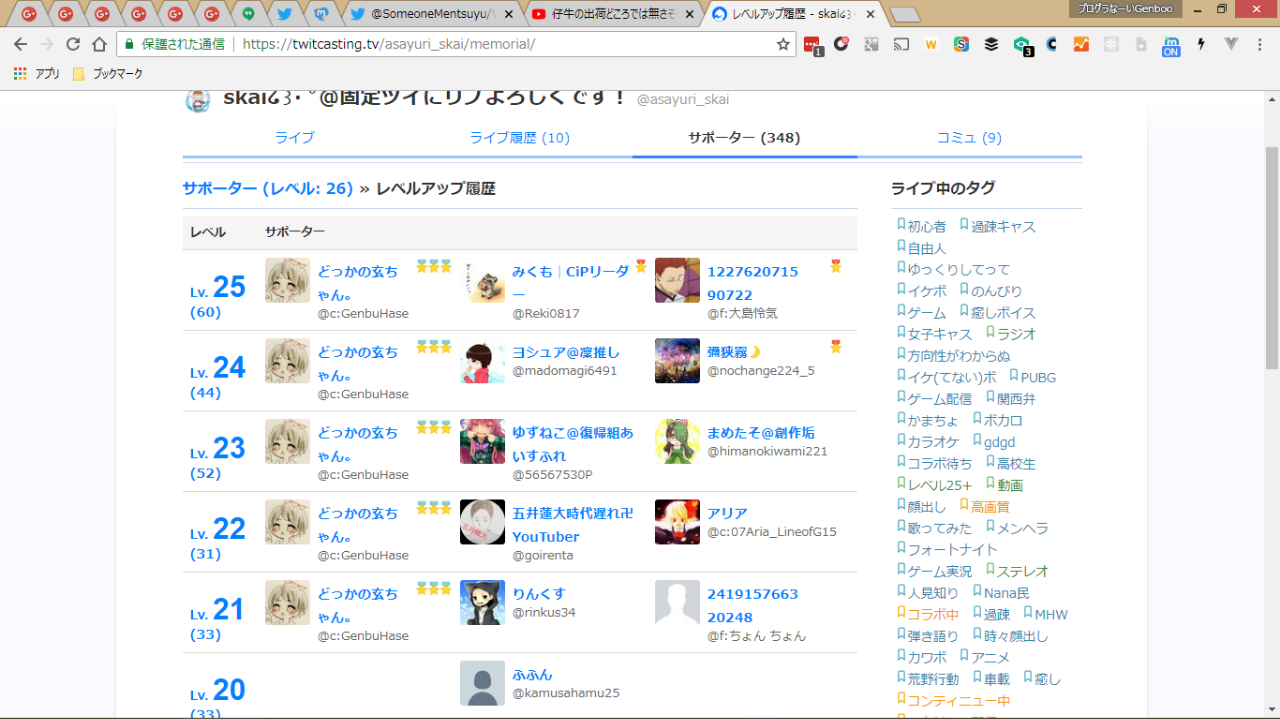Click the @asayuri_skai handle text
This screenshot has height=719, width=1280.
pos(683,99)
